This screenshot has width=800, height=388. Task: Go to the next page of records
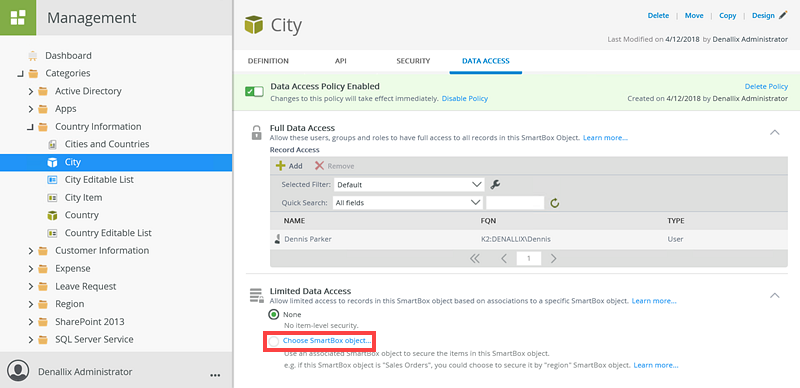point(554,258)
